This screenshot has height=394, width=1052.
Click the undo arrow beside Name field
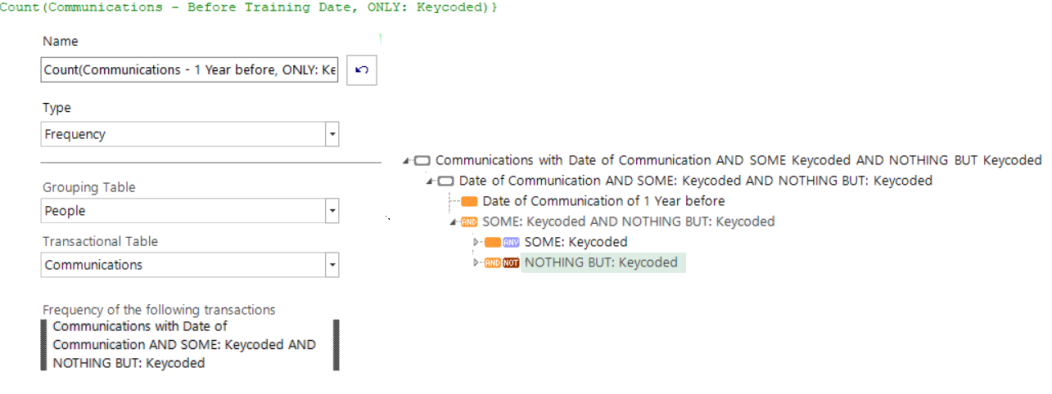click(362, 70)
